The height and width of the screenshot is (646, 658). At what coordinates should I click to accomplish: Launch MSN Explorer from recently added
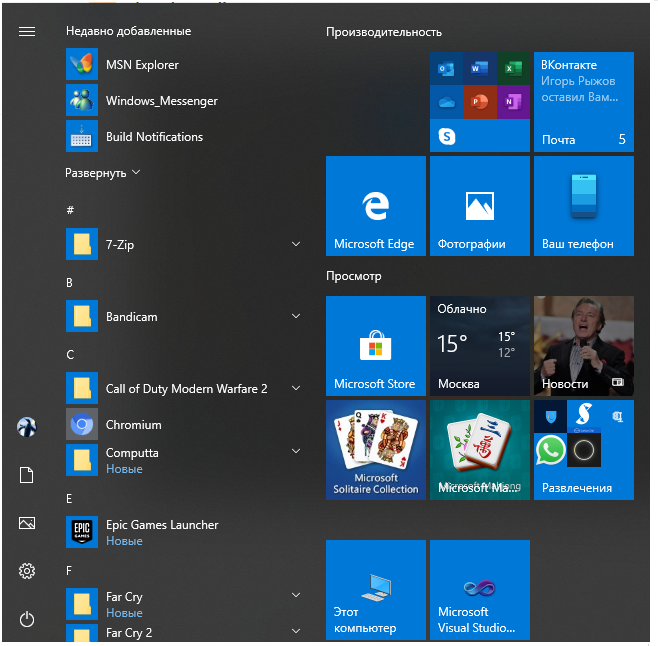[185, 64]
